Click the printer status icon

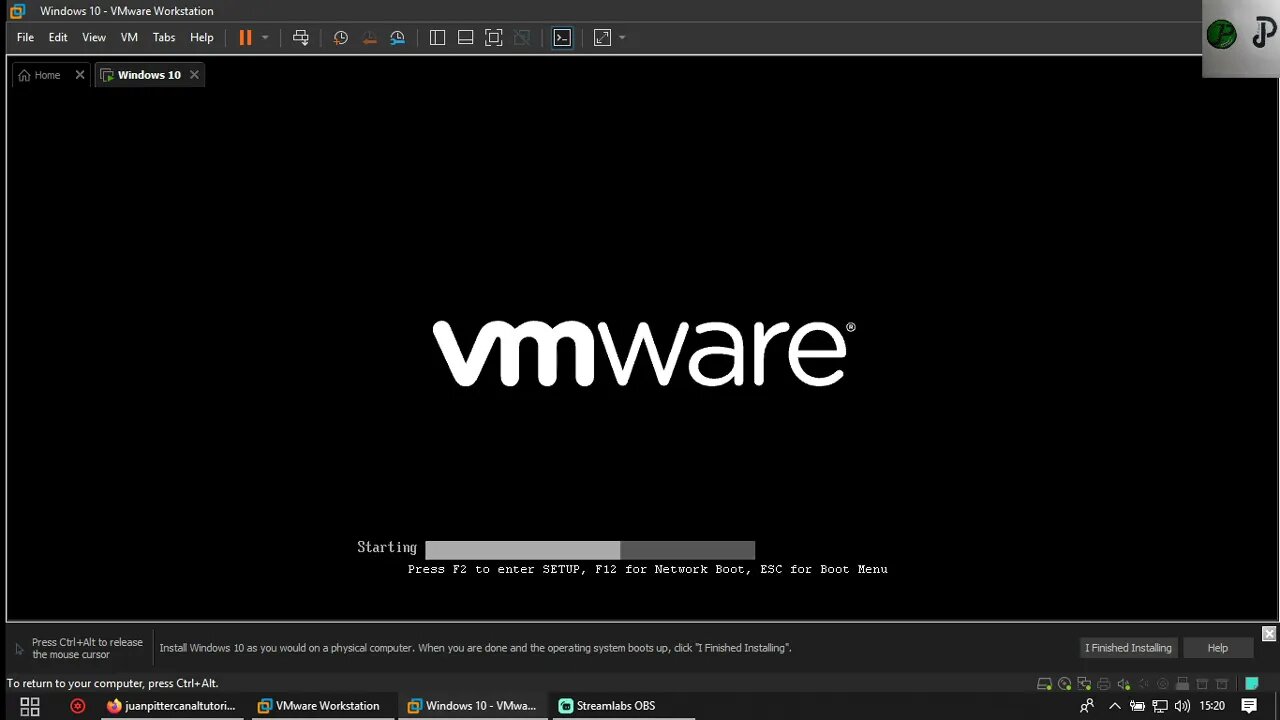pyautogui.click(x=1103, y=684)
